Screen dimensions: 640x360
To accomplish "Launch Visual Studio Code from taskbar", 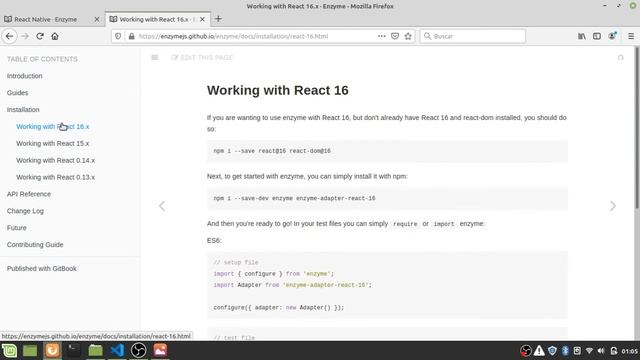I will (117, 351).
